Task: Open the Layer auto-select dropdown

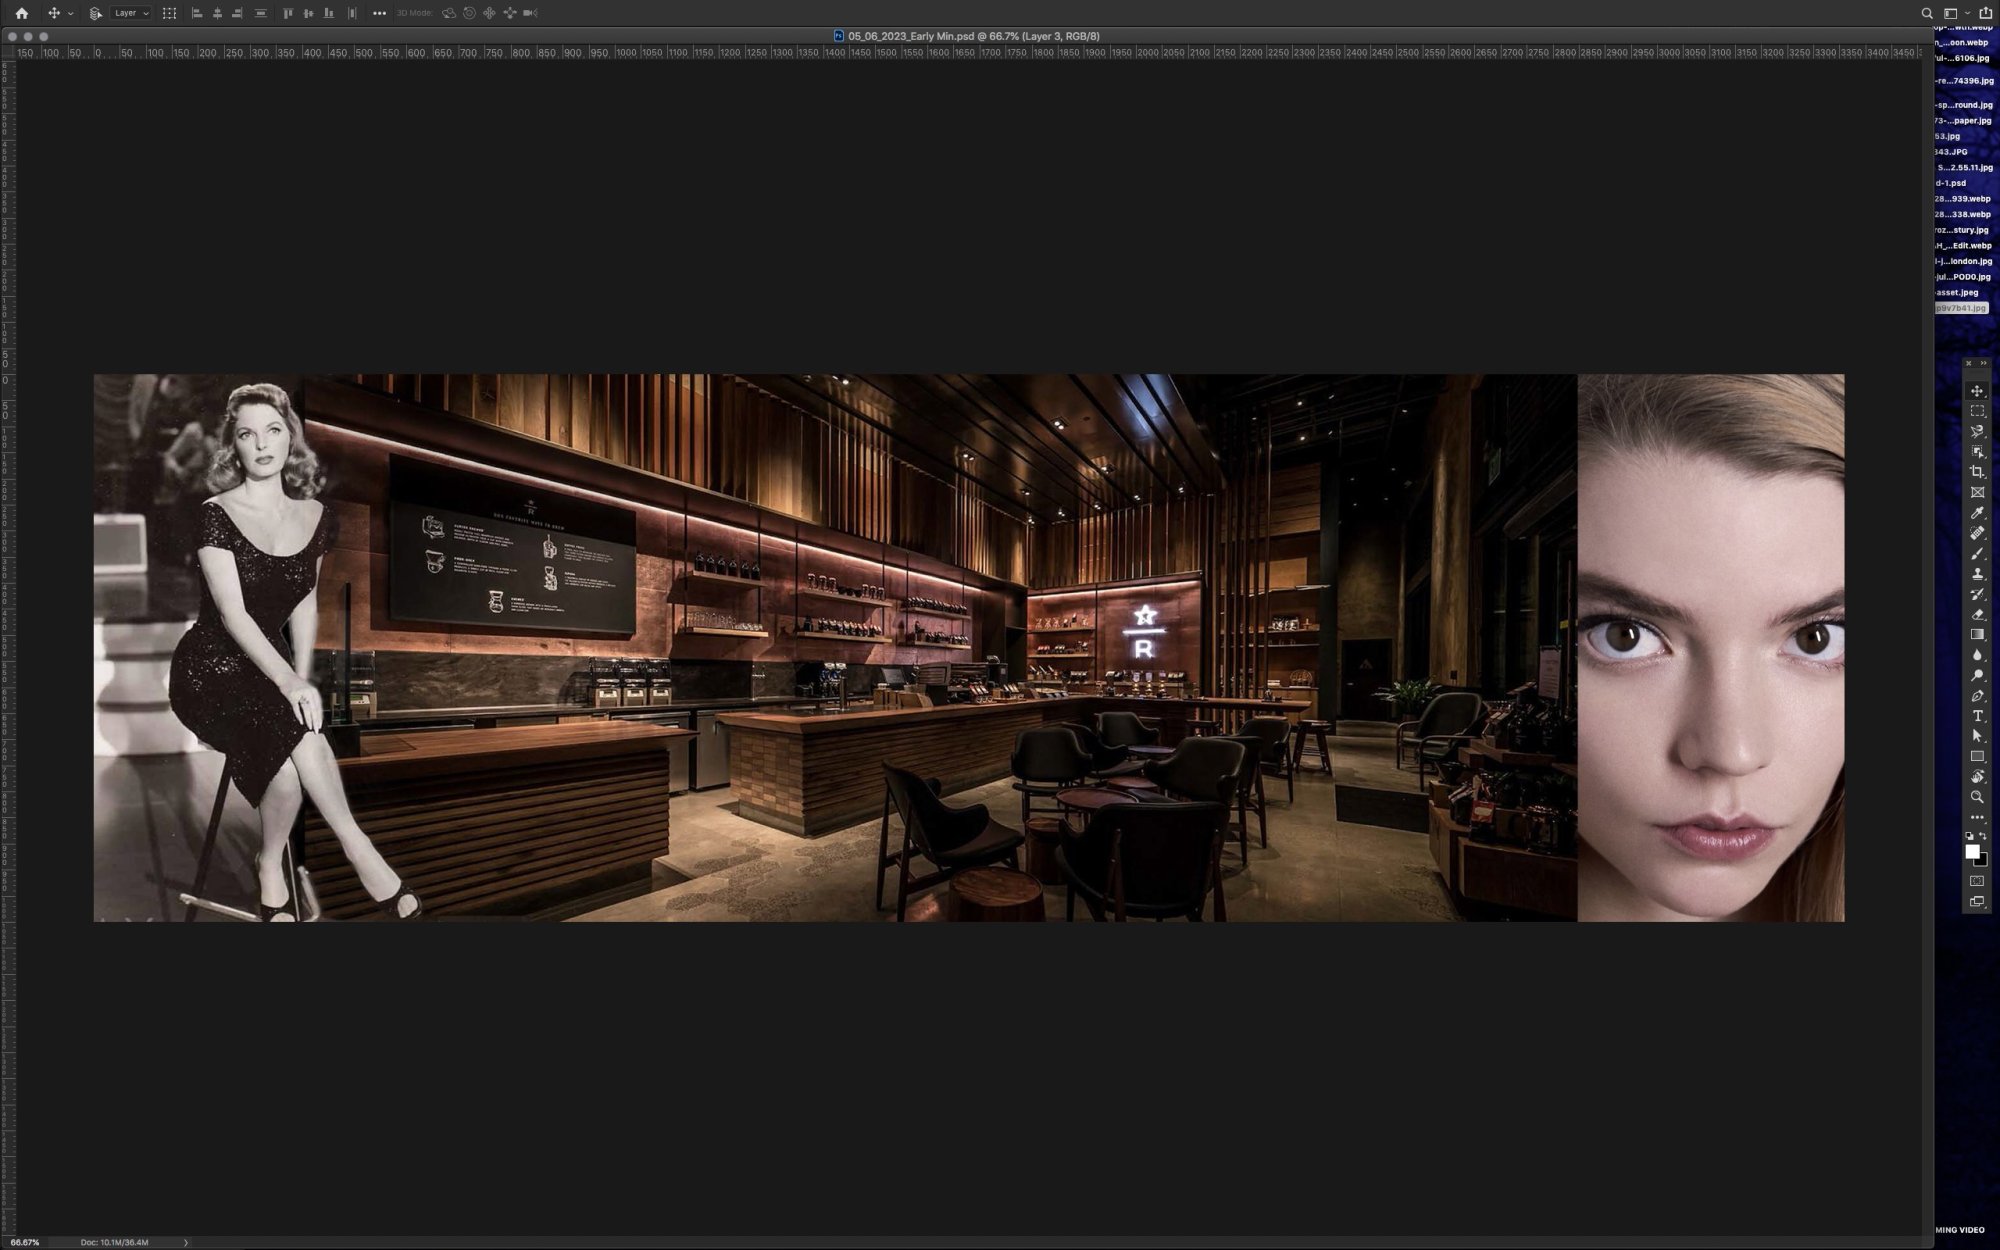Action: [131, 13]
